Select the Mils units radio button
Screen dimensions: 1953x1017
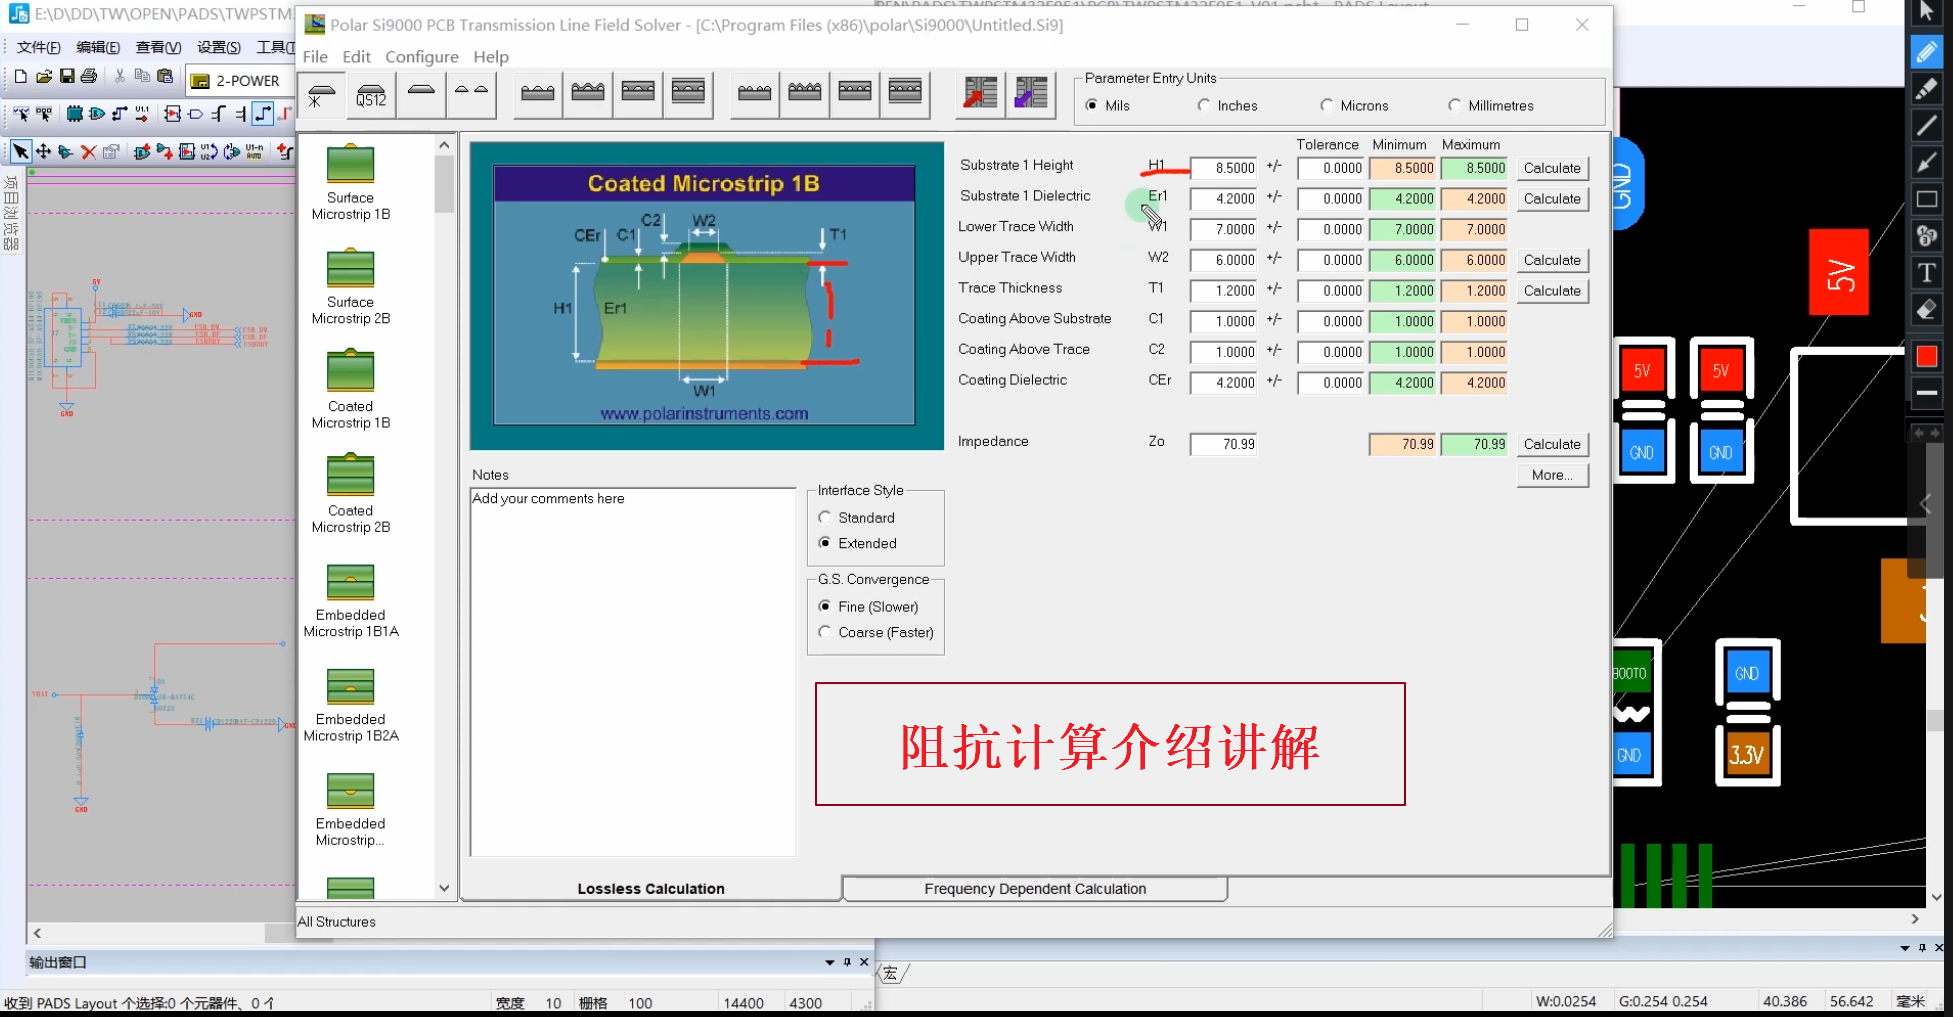(1092, 105)
